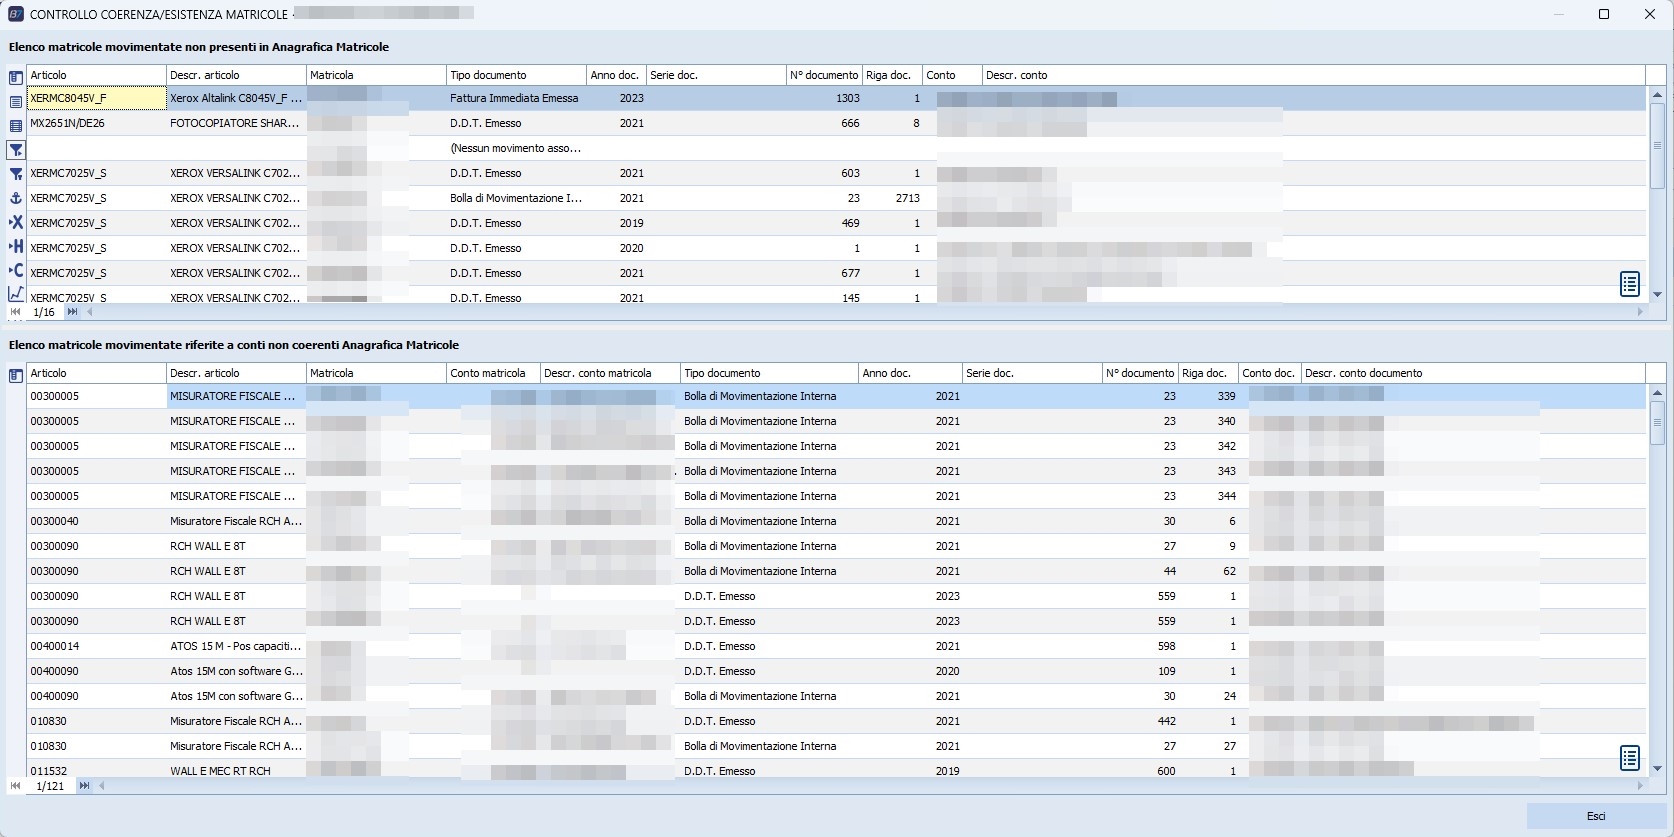Toggle the highlighted filter funnel button
The image size is (1674, 837).
[x=16, y=150]
